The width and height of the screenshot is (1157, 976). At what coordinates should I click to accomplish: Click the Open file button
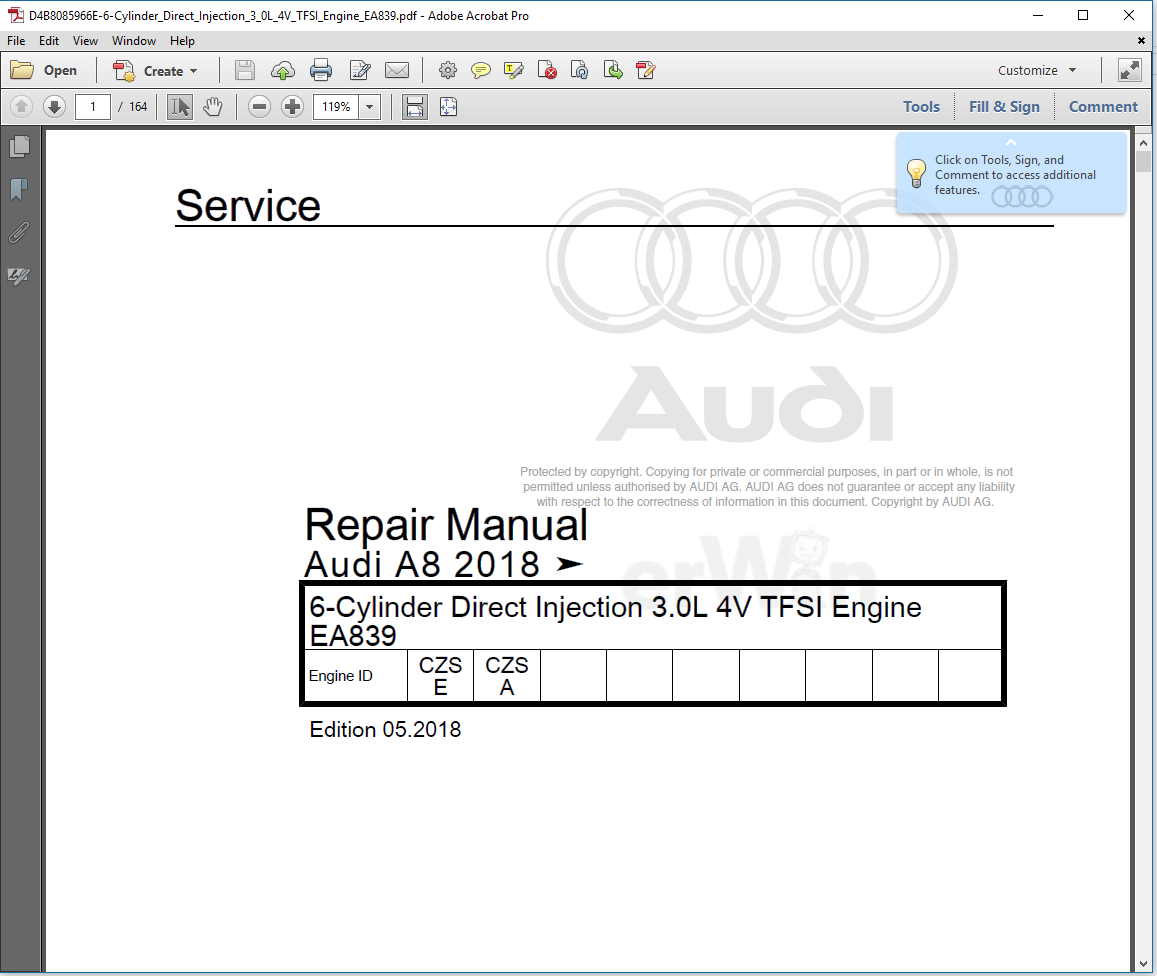[x=44, y=71]
